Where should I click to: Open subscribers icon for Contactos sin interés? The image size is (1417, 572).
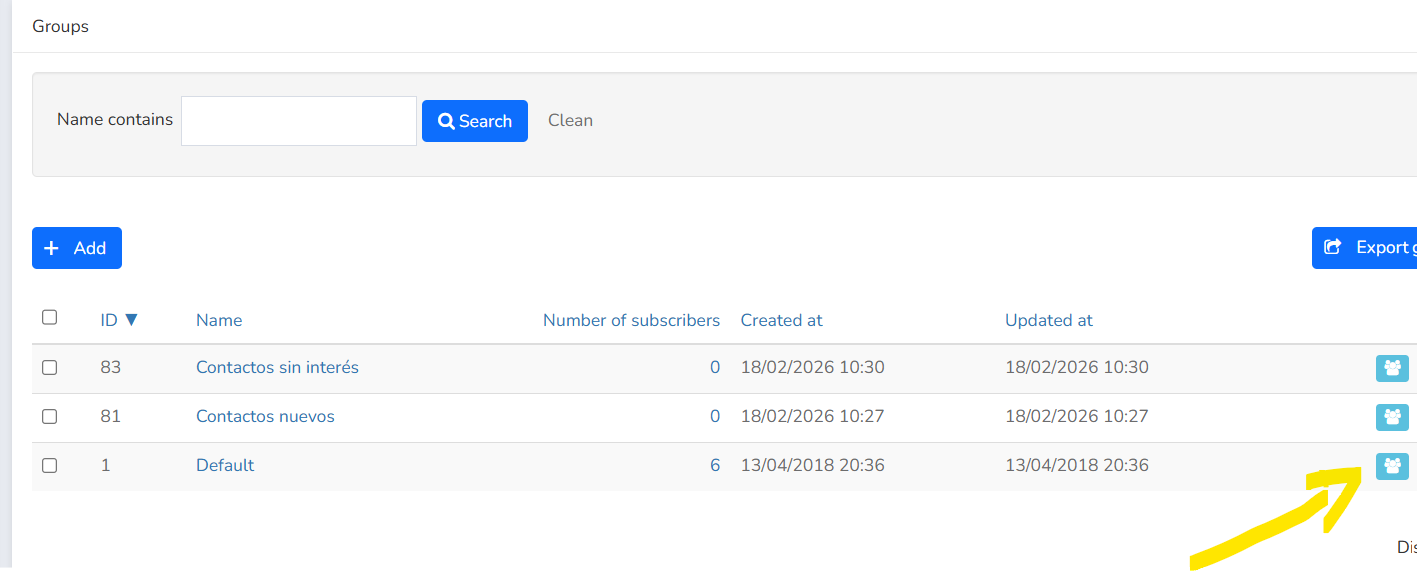(1392, 368)
